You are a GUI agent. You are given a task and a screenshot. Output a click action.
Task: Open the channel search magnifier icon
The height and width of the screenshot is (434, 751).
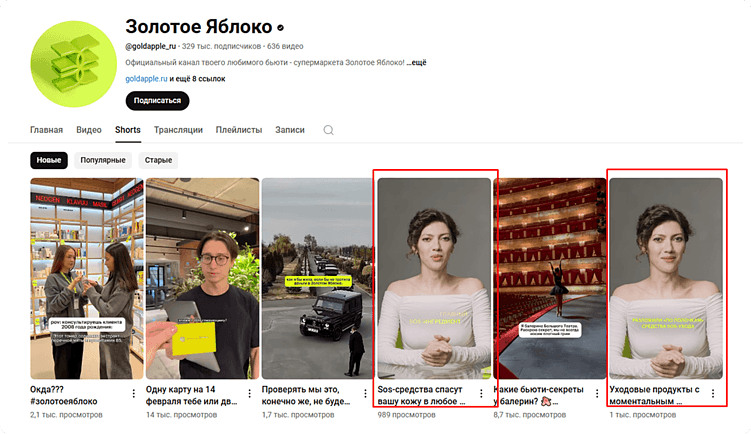(328, 130)
